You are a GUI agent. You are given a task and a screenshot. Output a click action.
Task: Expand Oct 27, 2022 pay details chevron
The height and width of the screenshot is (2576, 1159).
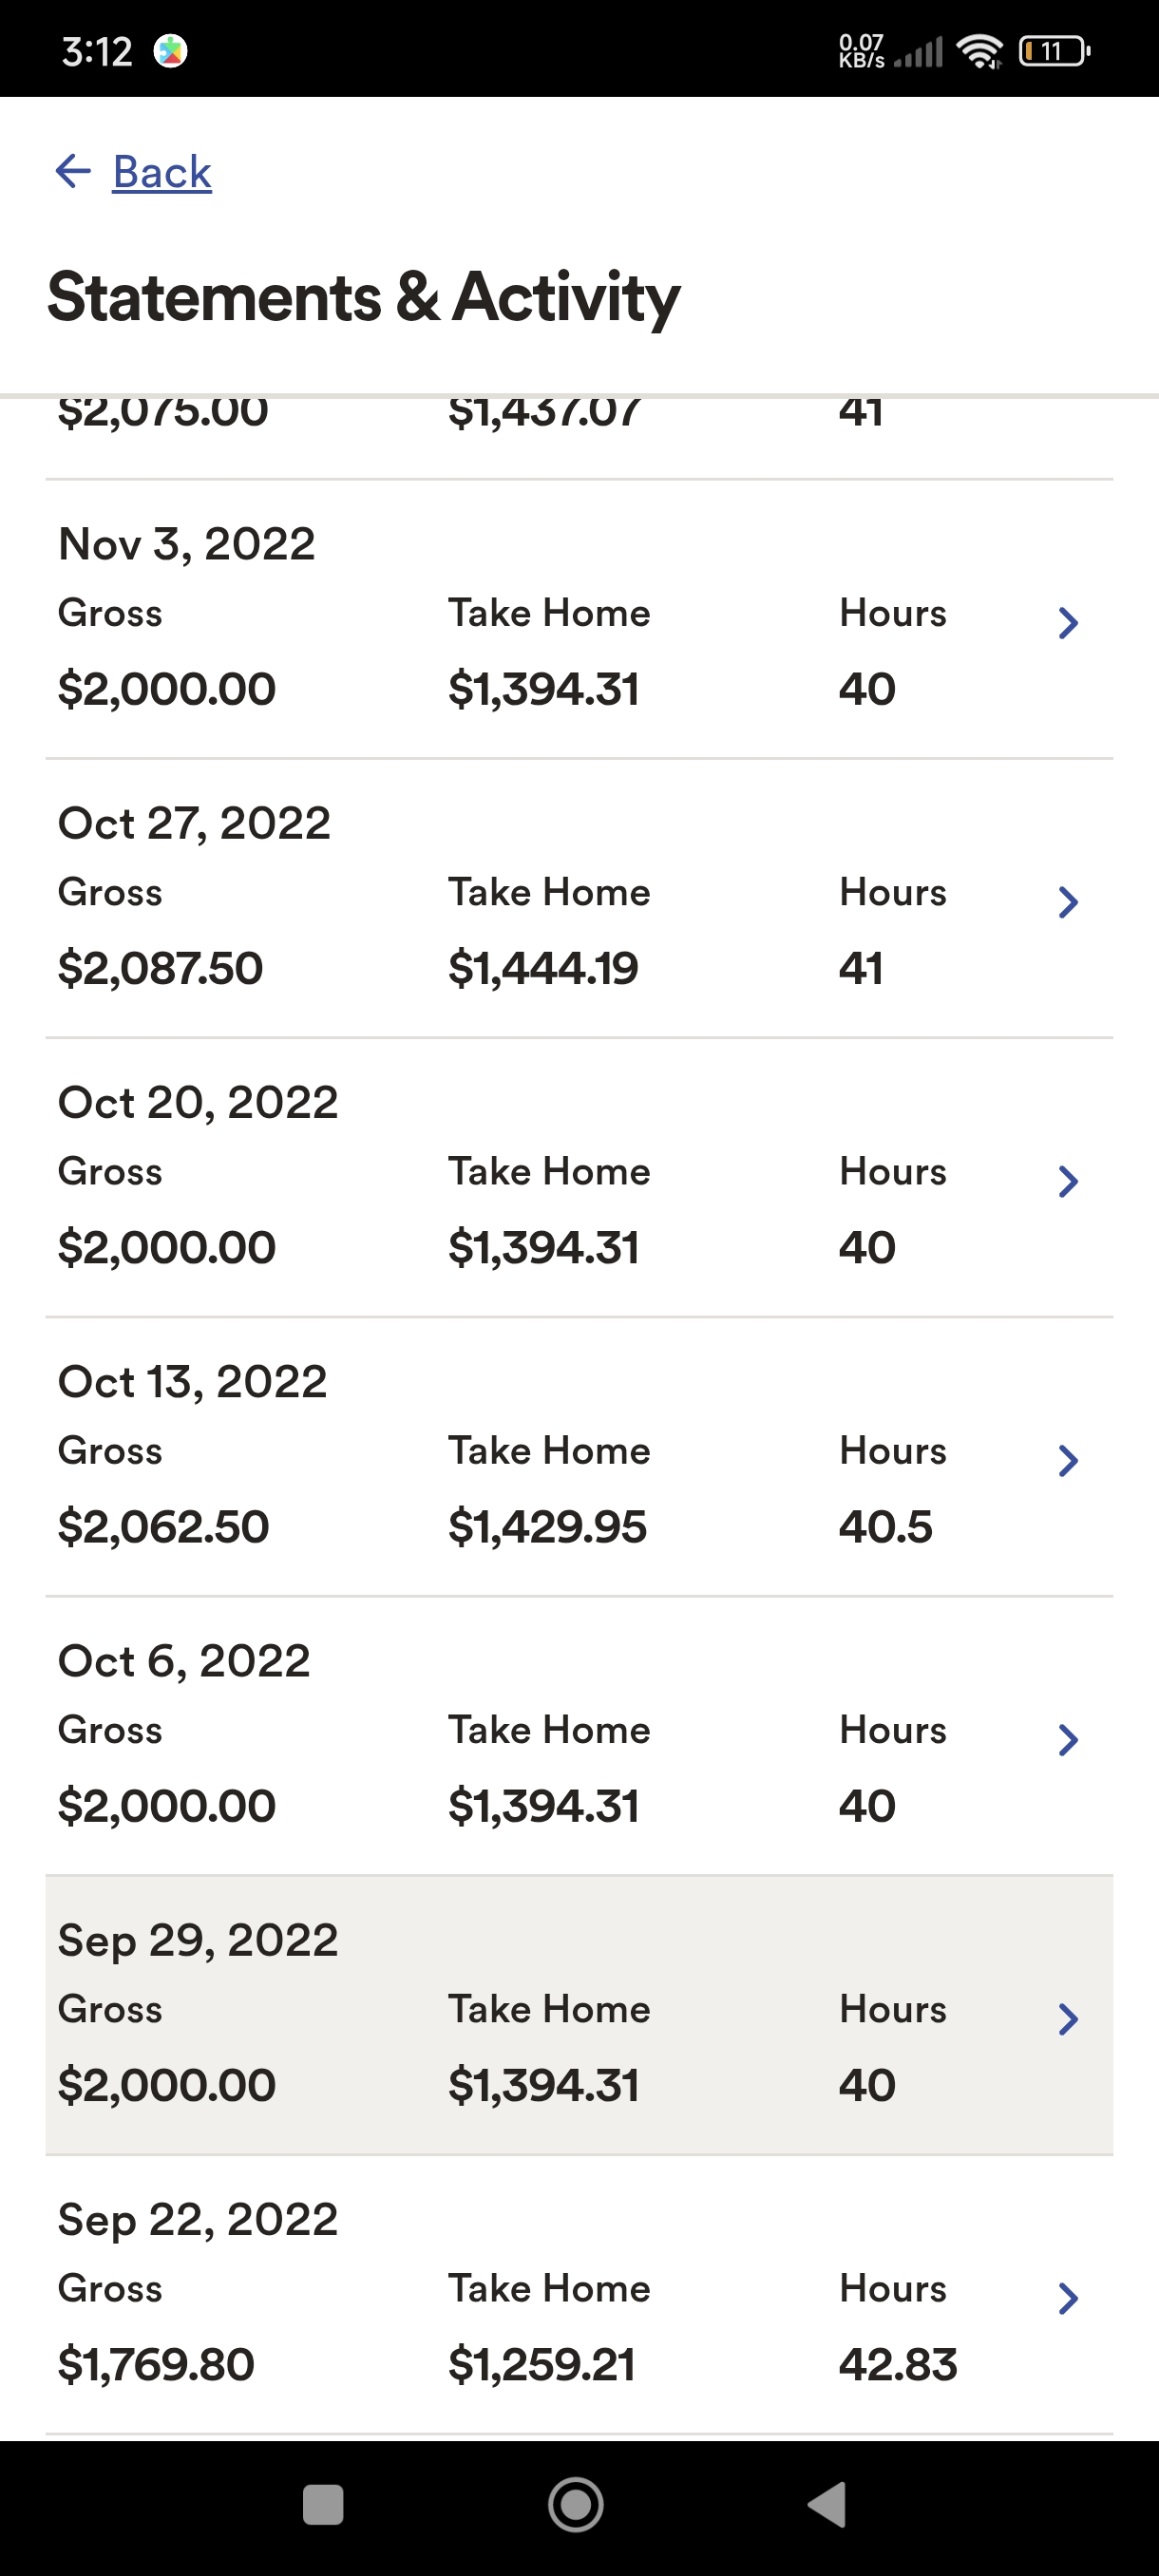1068,902
